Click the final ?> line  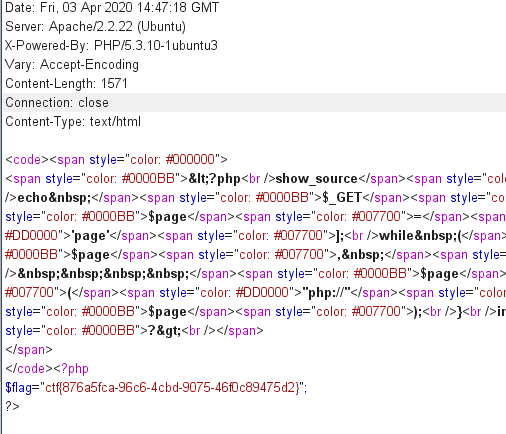[x=12, y=407]
